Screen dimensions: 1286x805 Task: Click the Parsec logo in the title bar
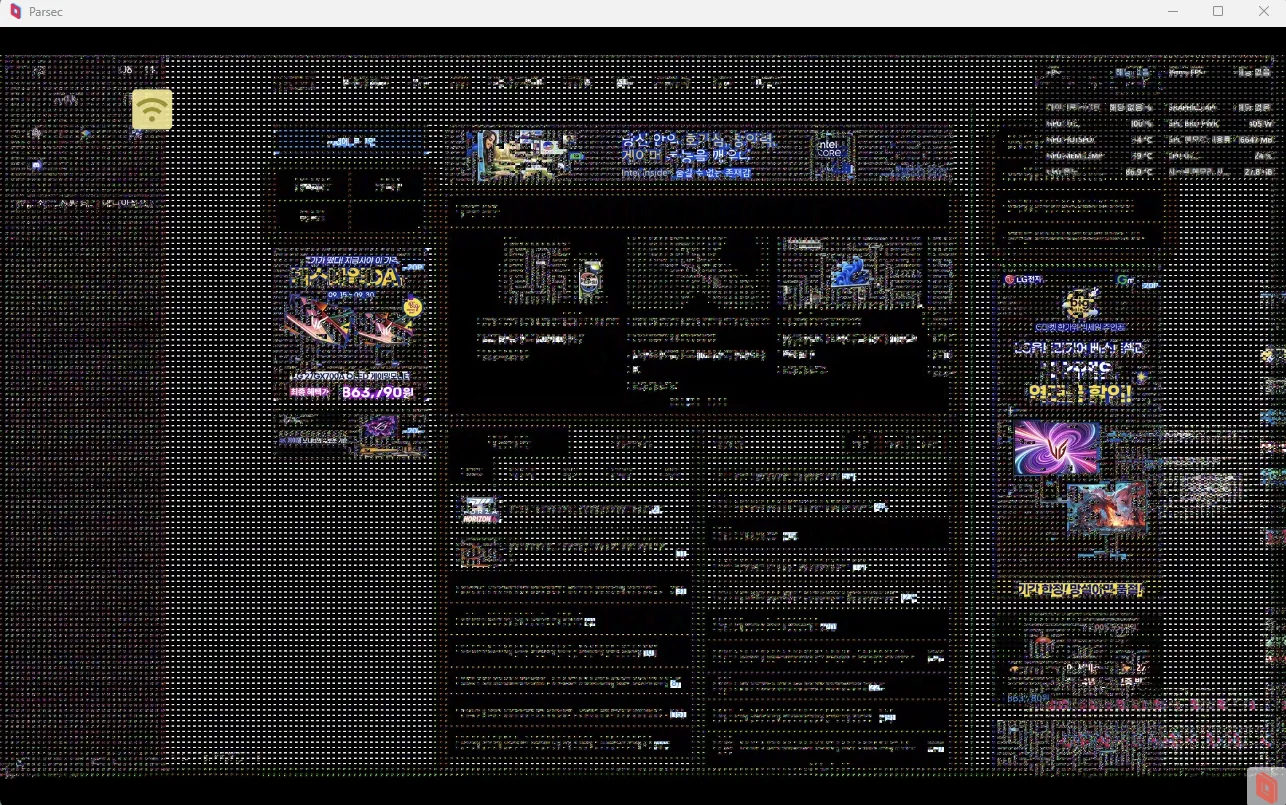pos(15,11)
